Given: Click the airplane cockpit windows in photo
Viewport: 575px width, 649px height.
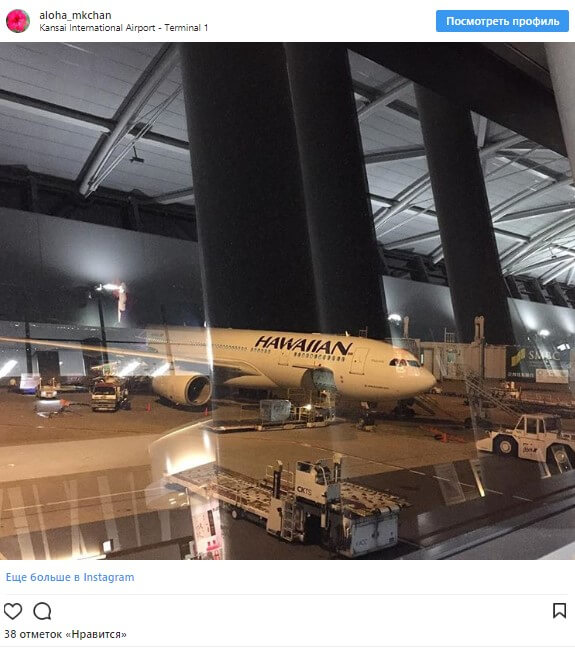Looking at the screenshot, I should coord(405,363).
